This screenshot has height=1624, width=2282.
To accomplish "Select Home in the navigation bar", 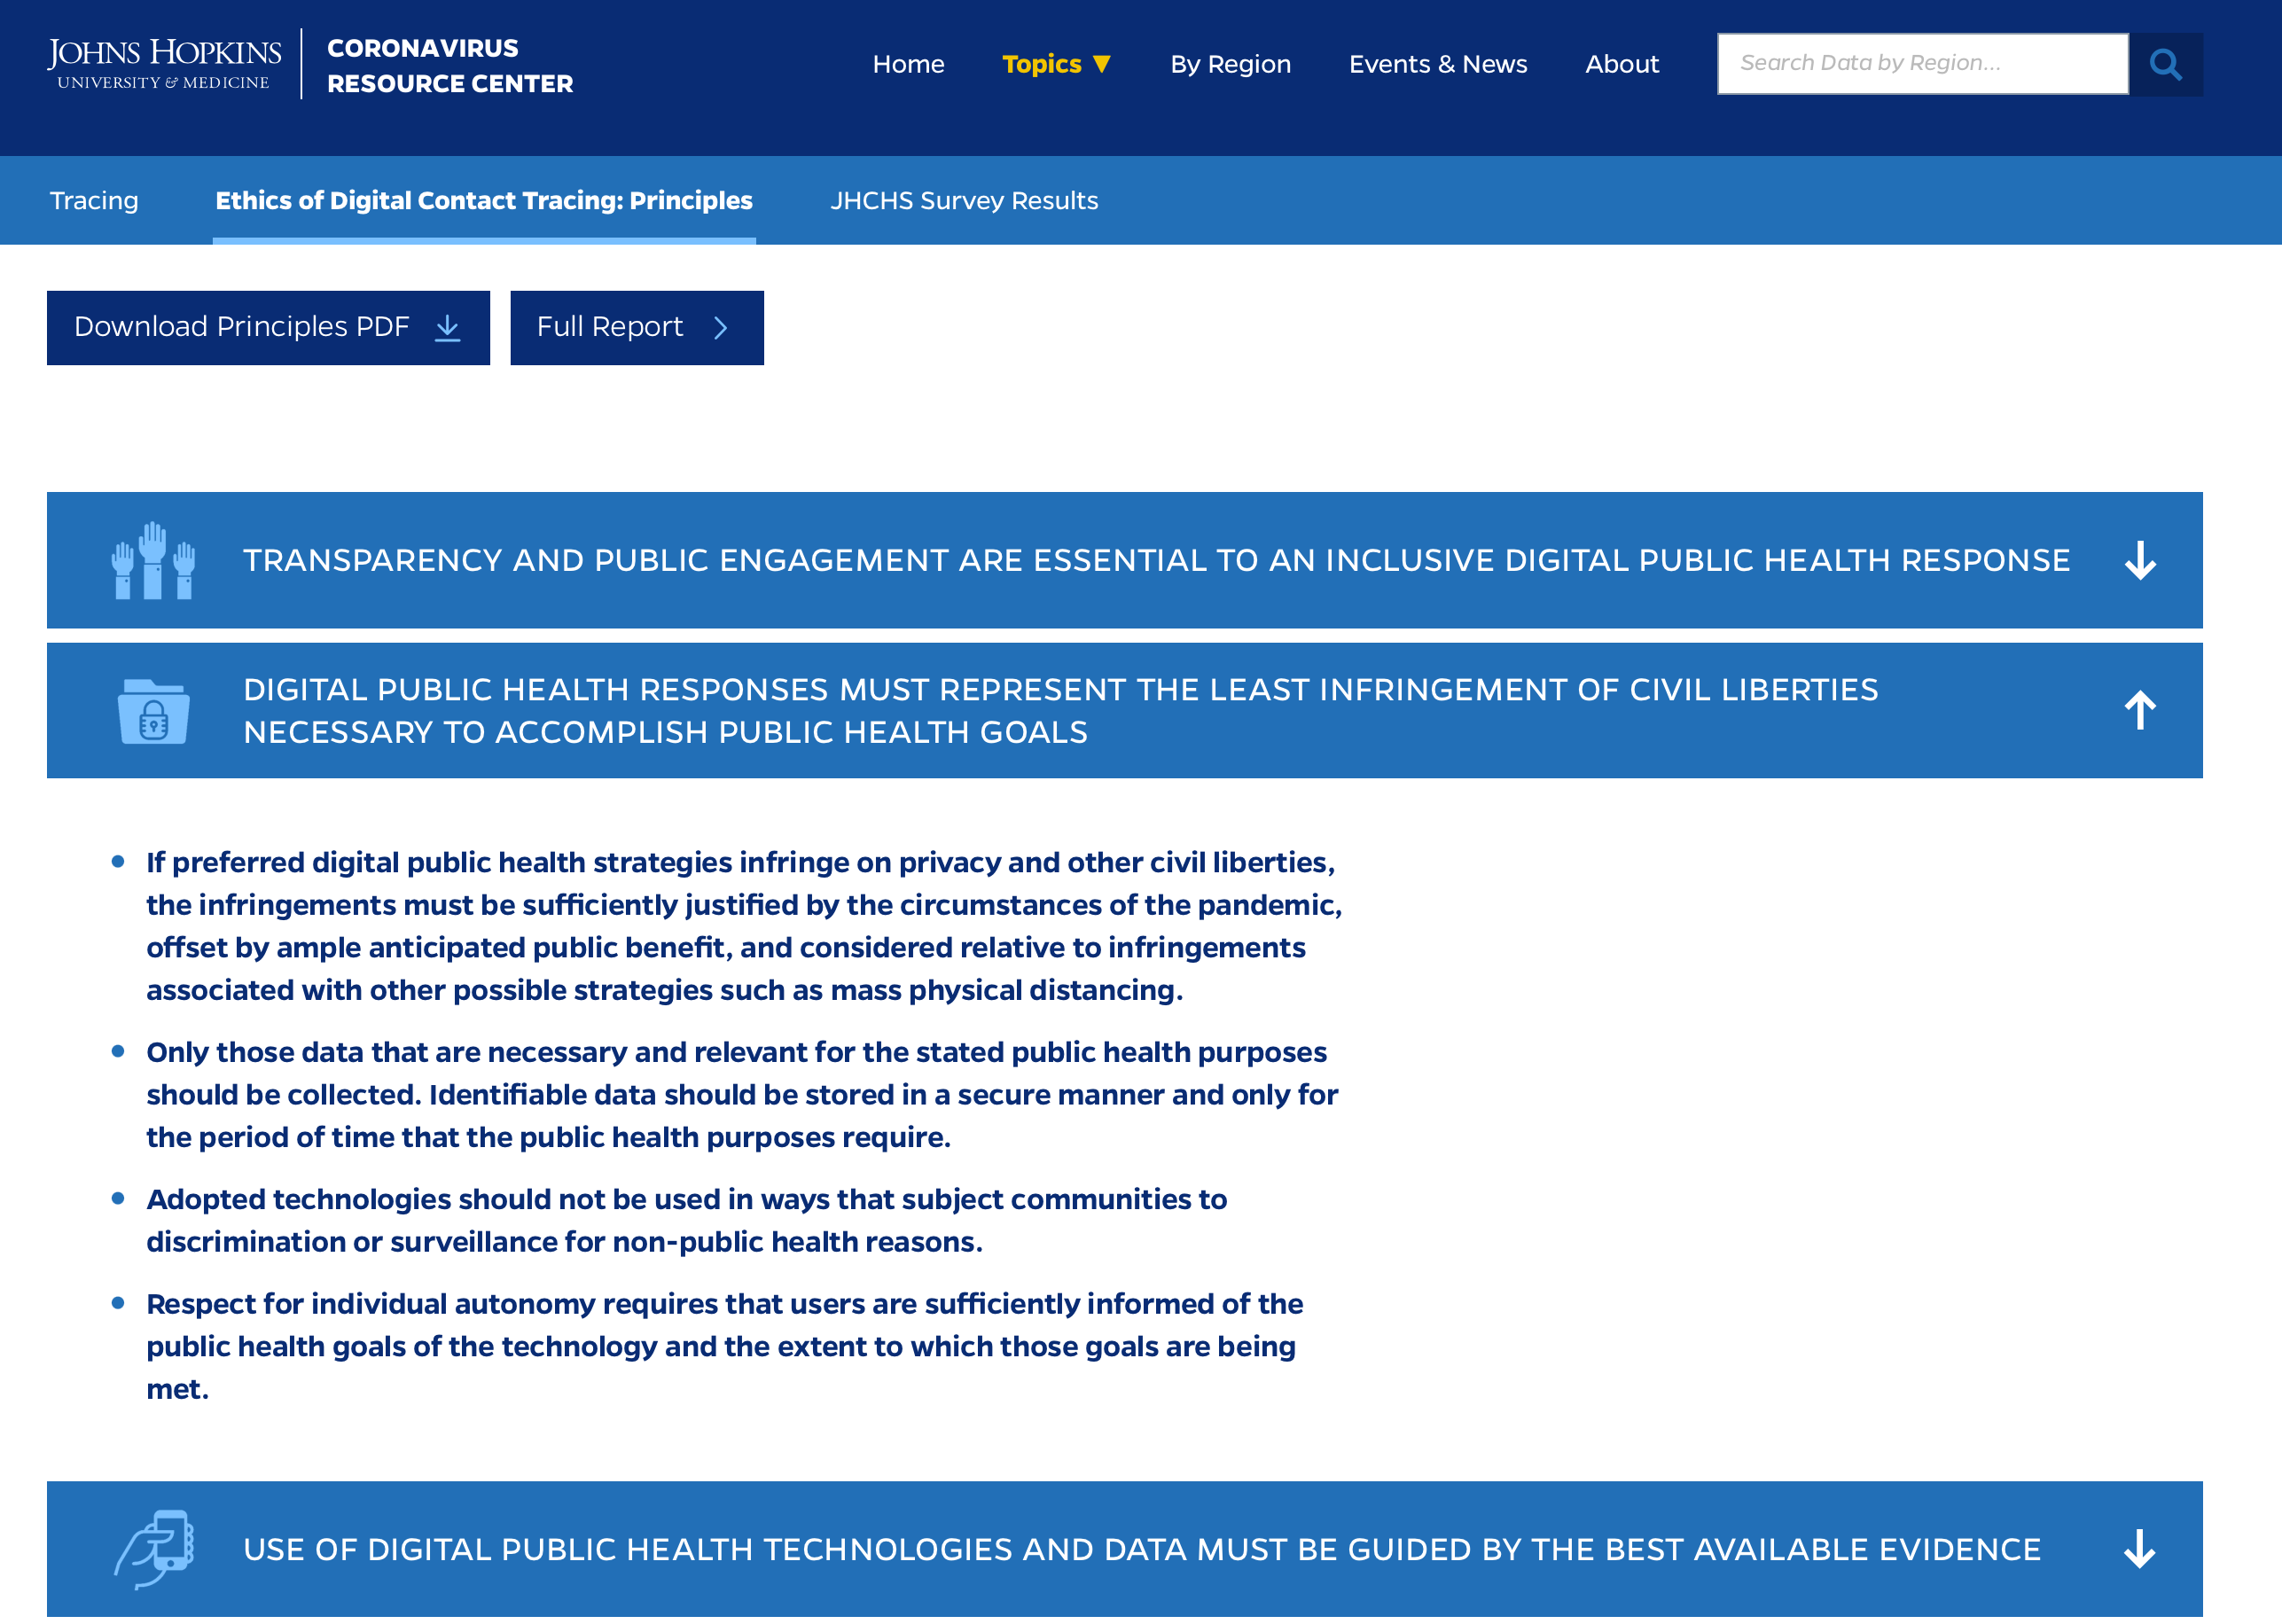I will click(x=908, y=63).
